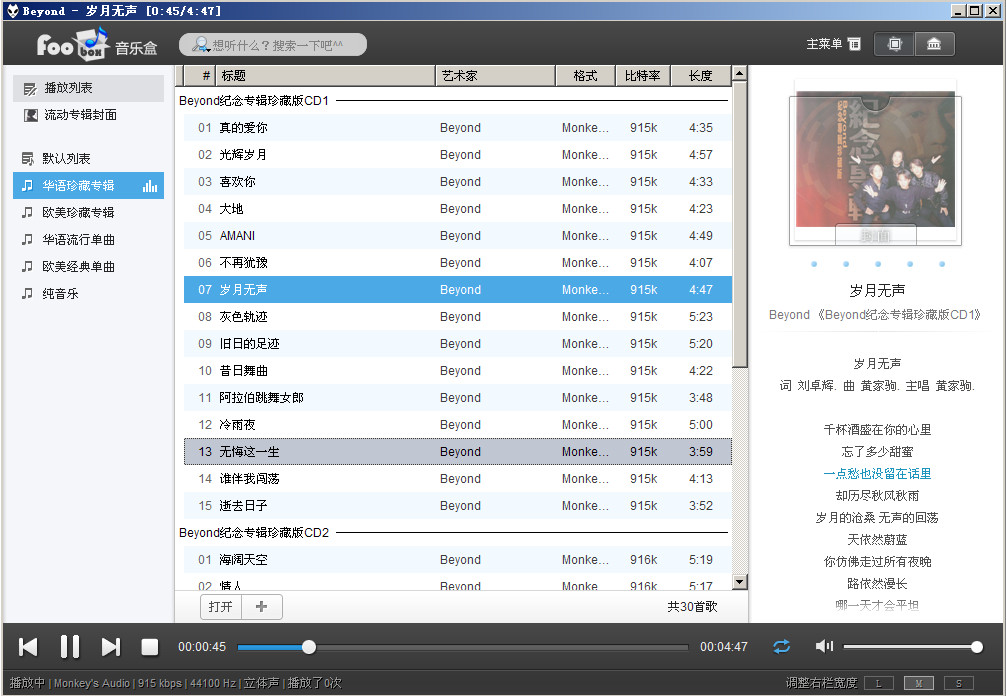
Task: Select song AMANI
Action: point(457,235)
